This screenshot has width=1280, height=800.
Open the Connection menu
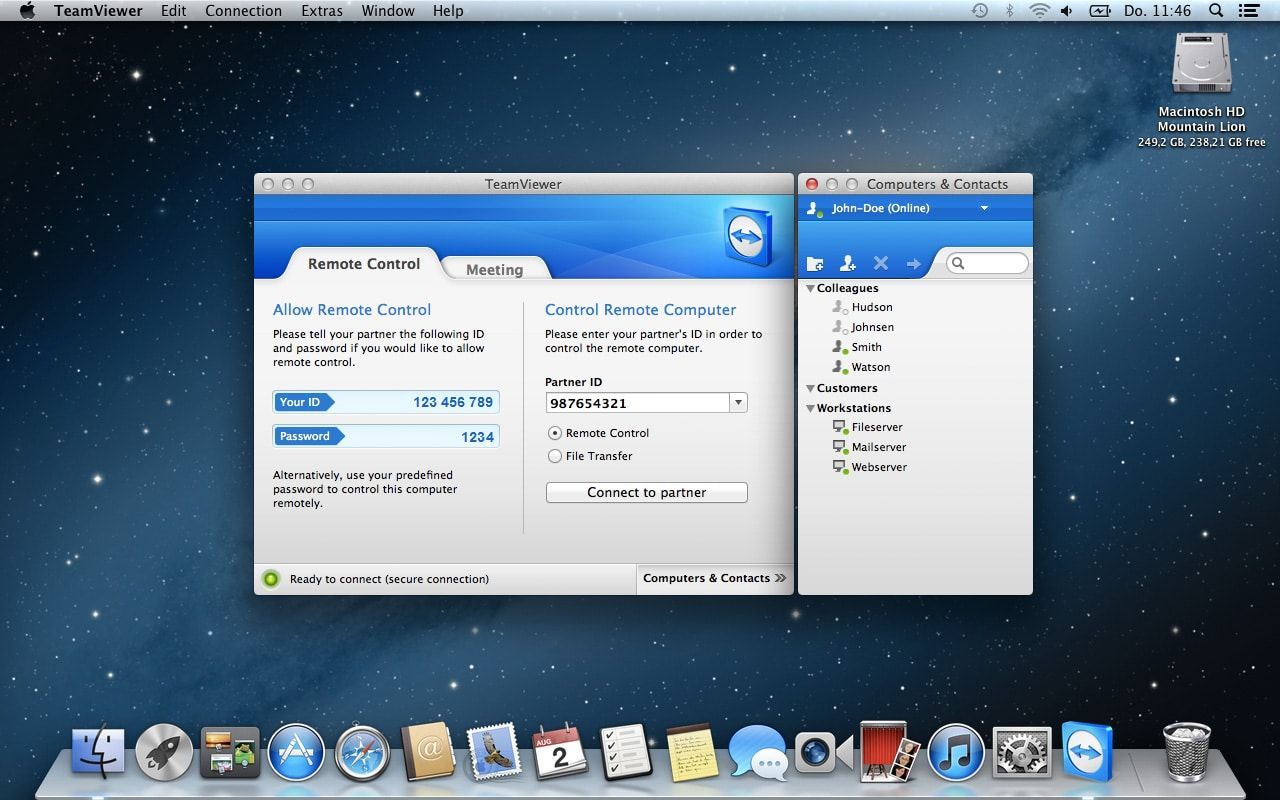243,11
